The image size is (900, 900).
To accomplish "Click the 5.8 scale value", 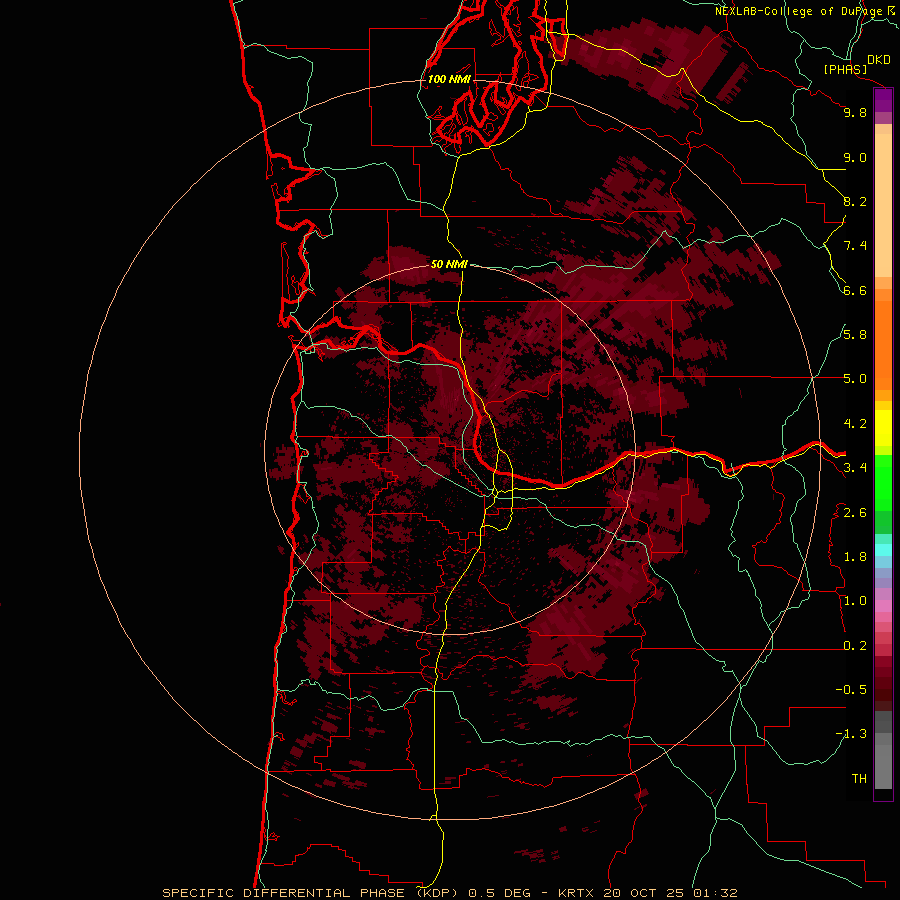I will pyautogui.click(x=855, y=335).
